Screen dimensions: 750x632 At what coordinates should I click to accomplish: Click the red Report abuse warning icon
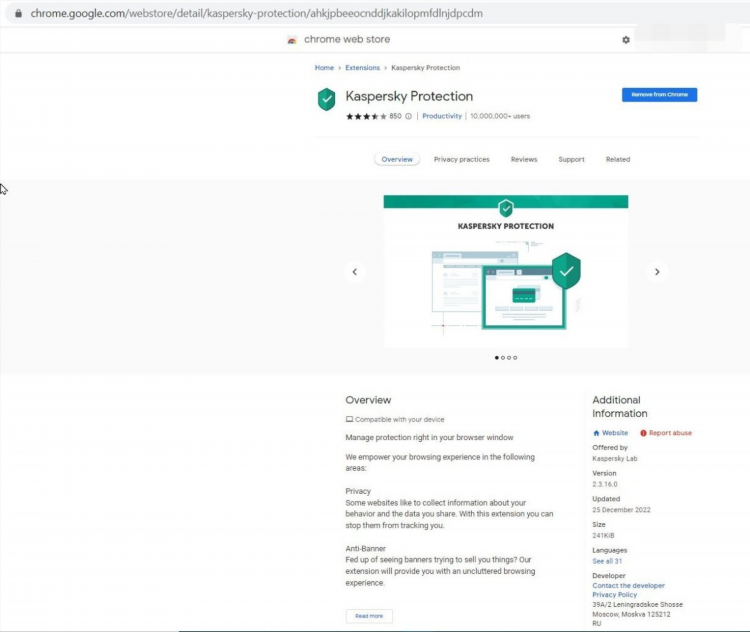click(x=643, y=433)
